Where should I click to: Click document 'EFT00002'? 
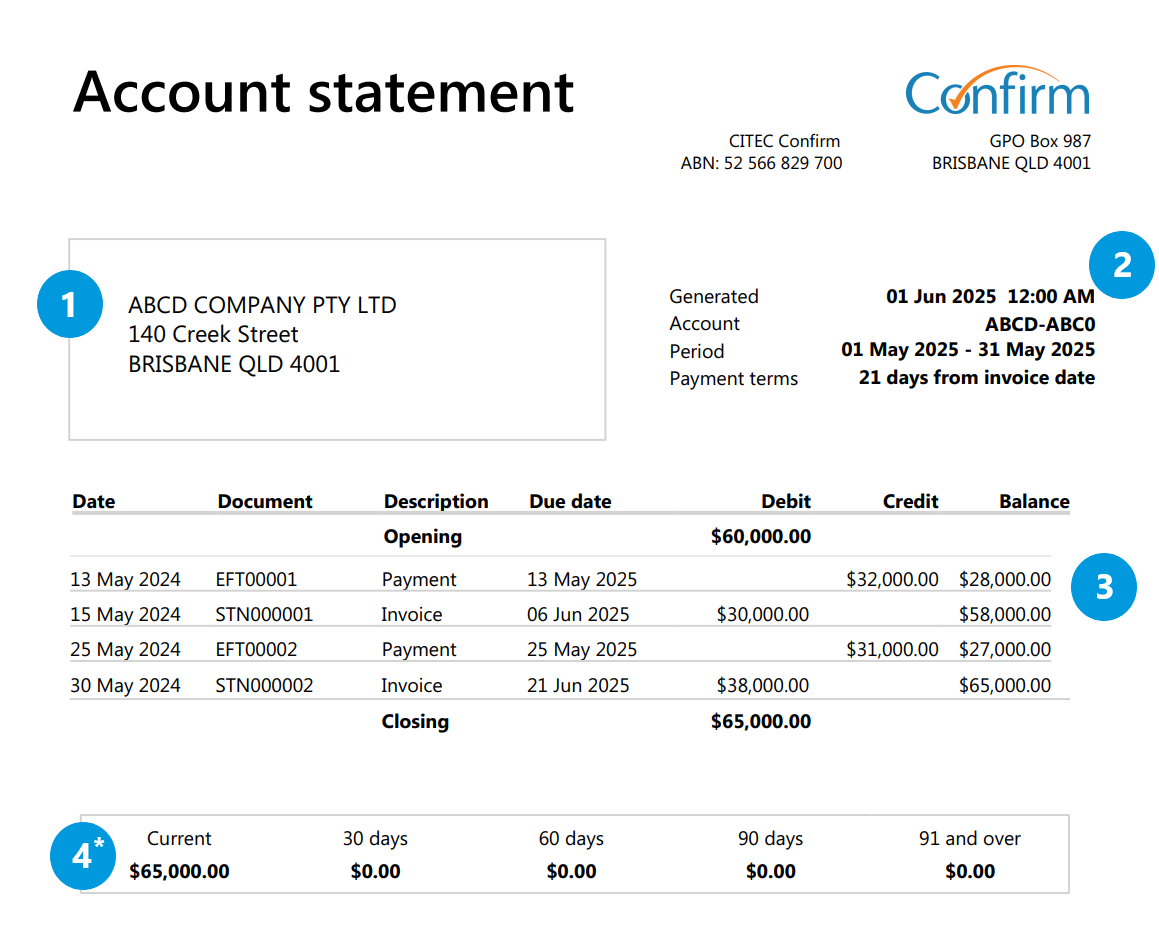[256, 650]
